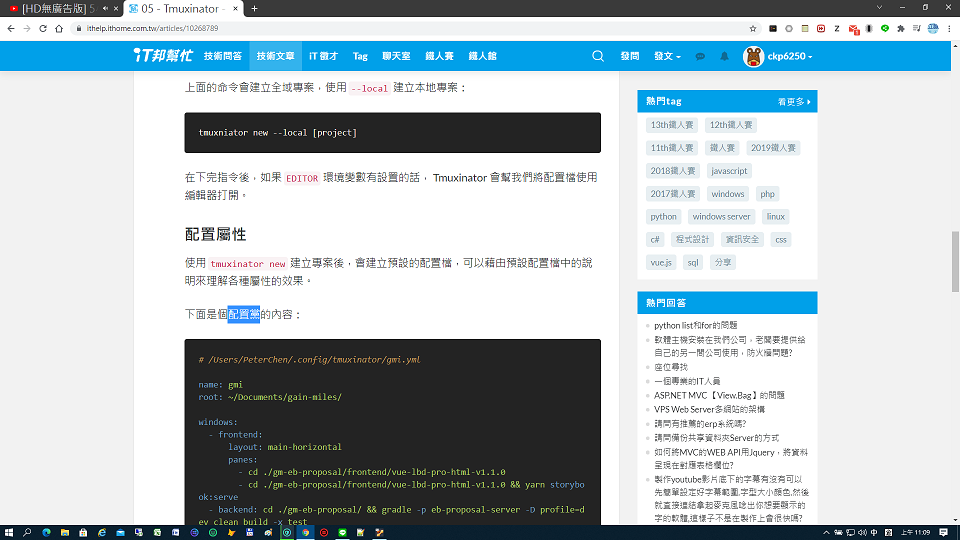Image resolution: width=960 pixels, height=540 pixels.
Task: Select the javascript tag
Action: click(x=729, y=171)
